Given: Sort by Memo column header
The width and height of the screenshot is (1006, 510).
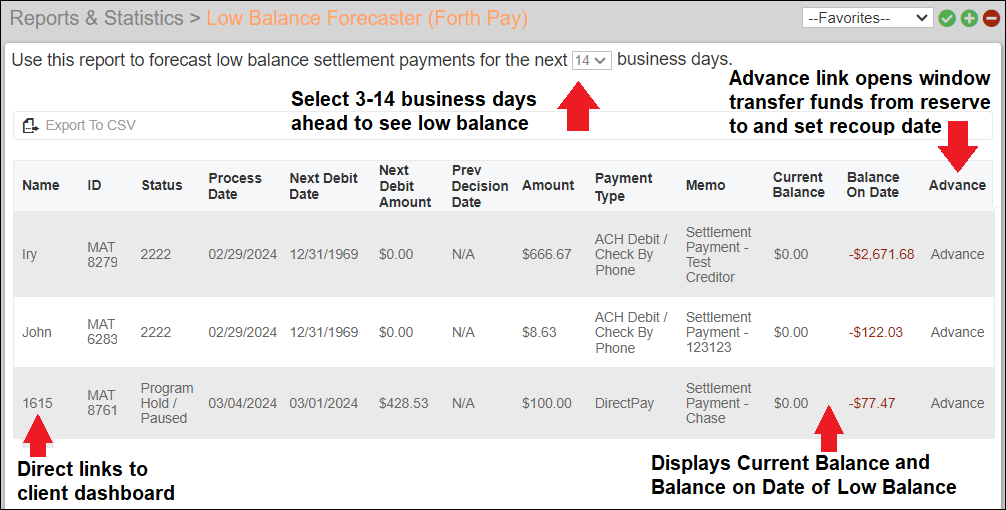Looking at the screenshot, I should 705,185.
